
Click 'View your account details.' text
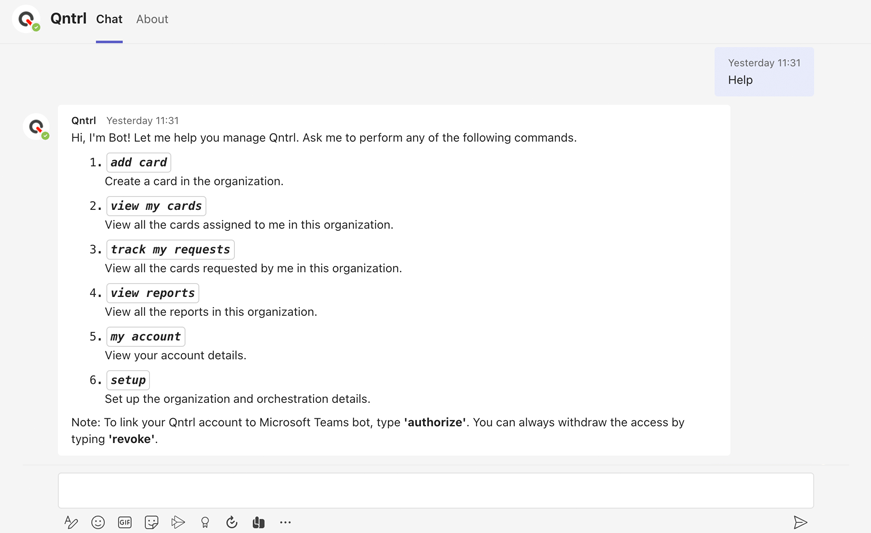point(176,355)
